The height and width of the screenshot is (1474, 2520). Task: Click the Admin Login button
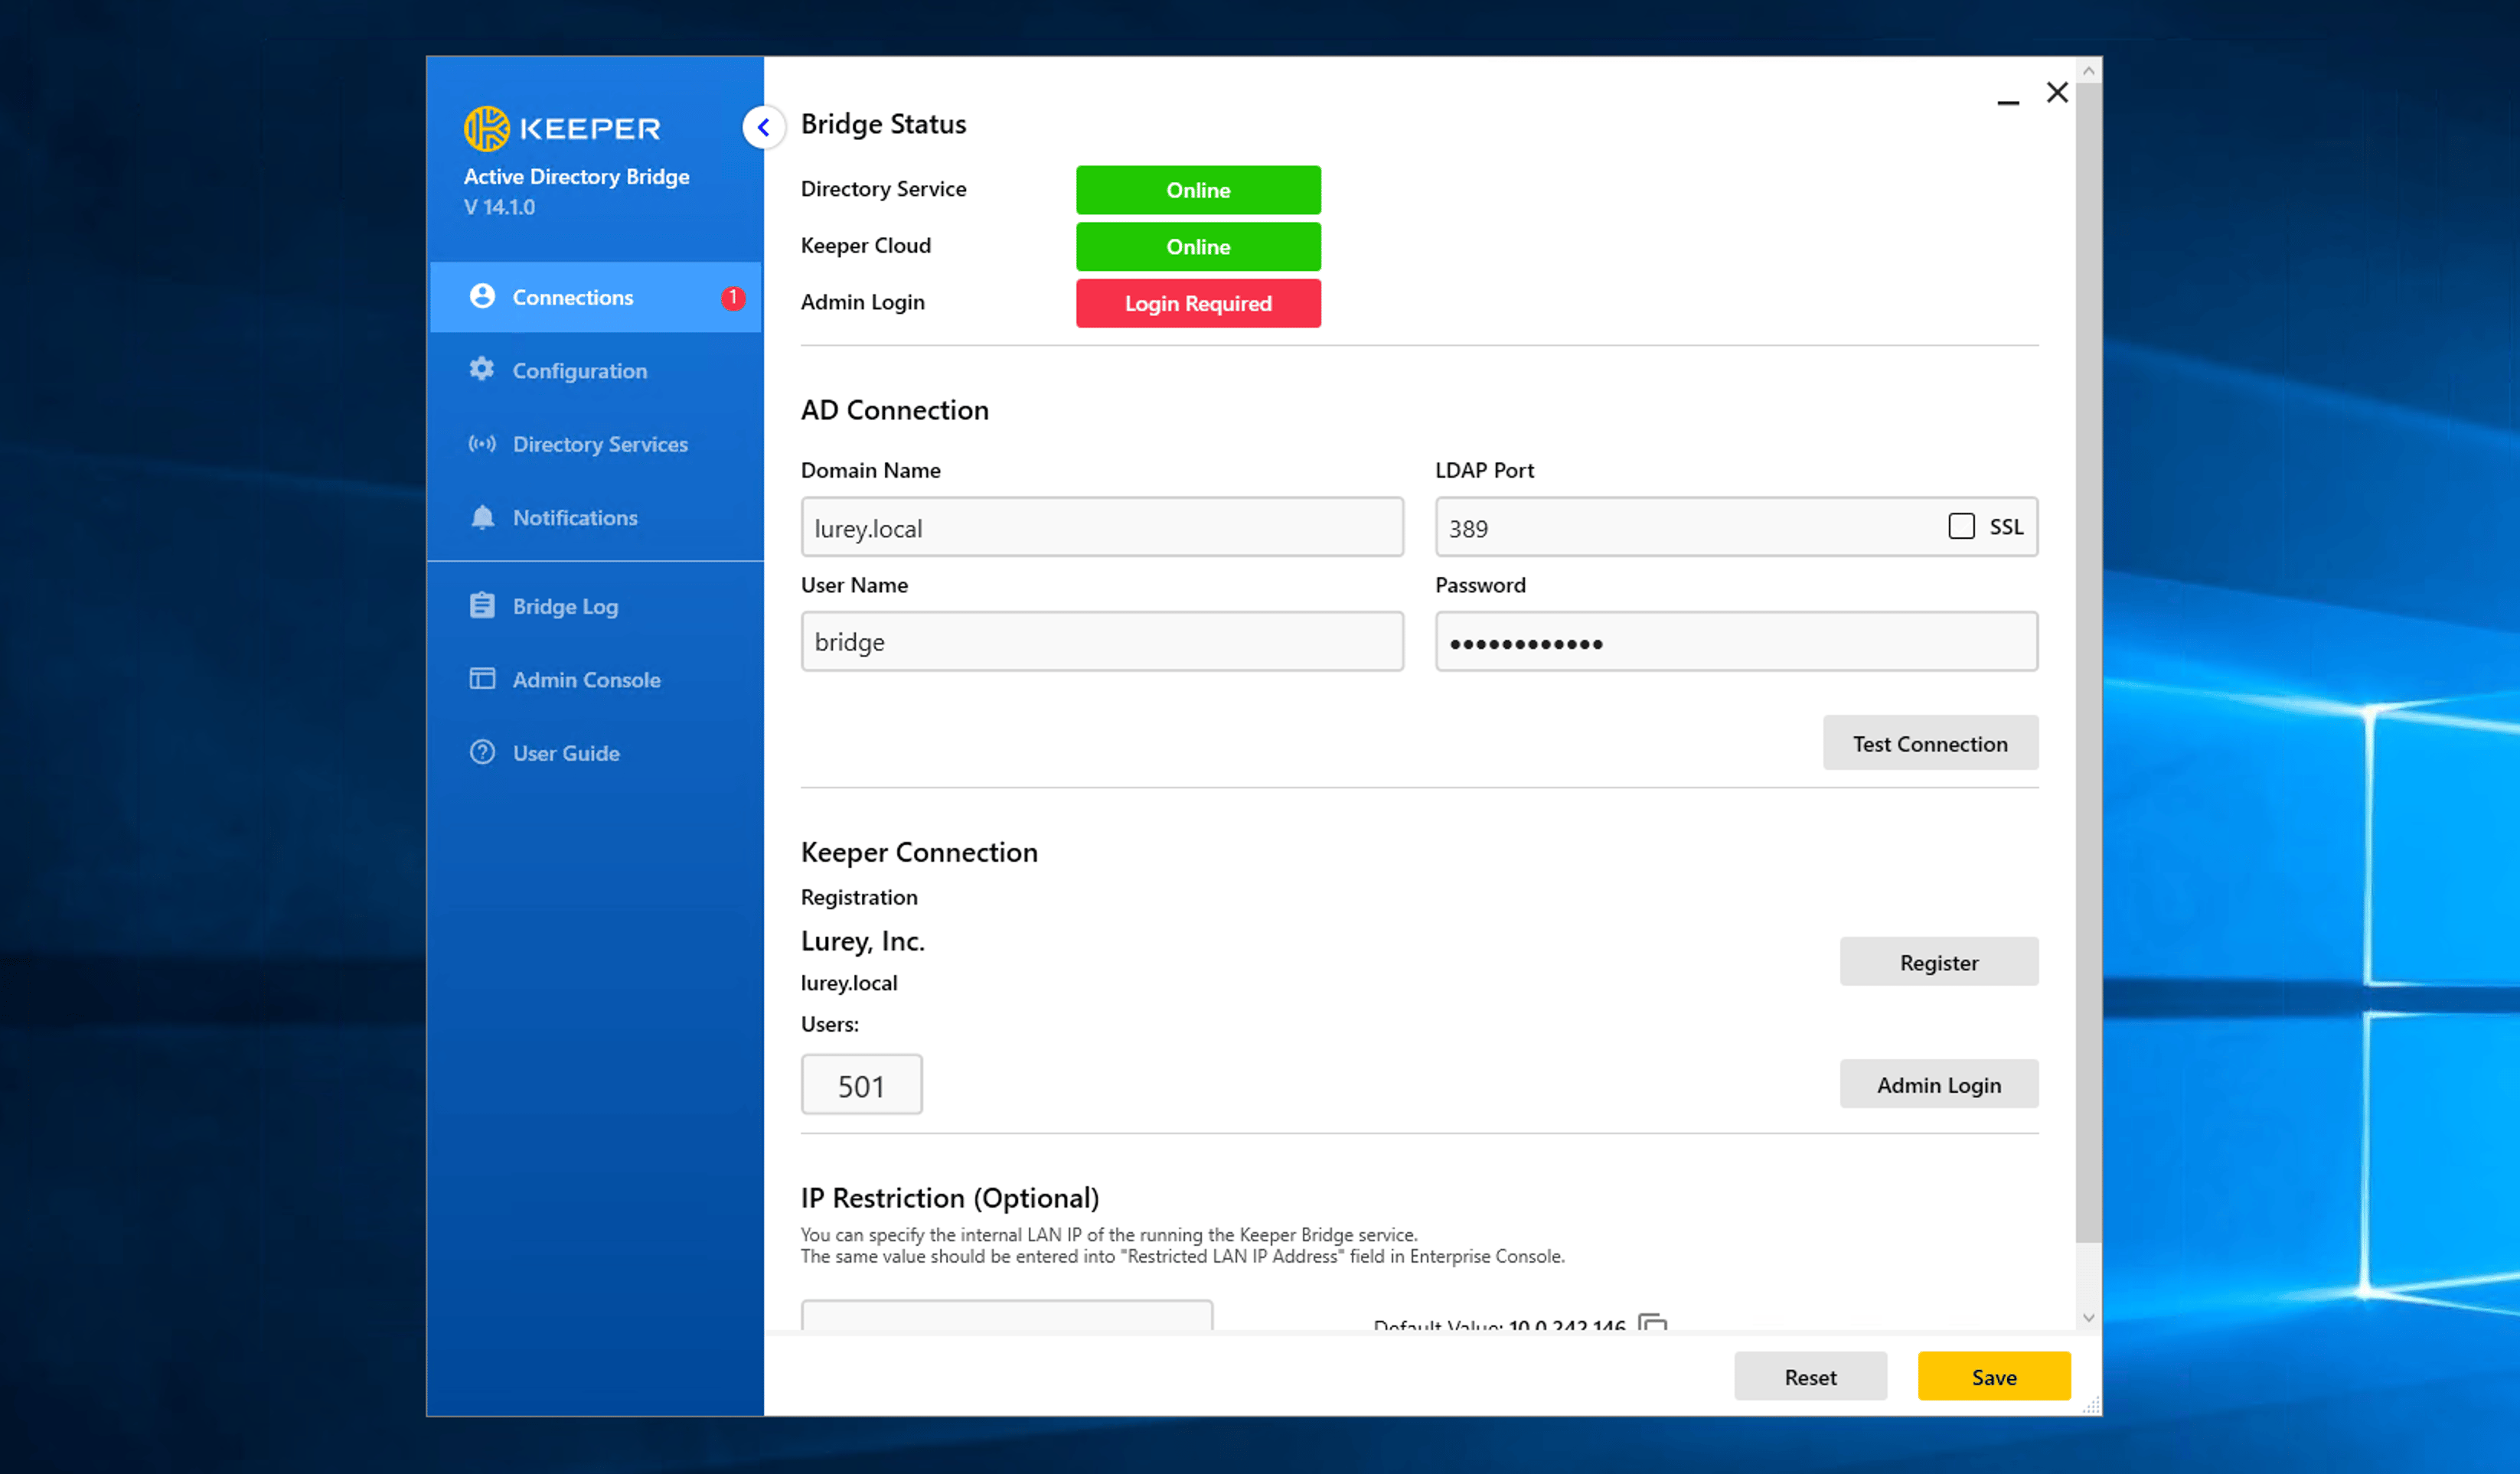[x=1938, y=1085]
